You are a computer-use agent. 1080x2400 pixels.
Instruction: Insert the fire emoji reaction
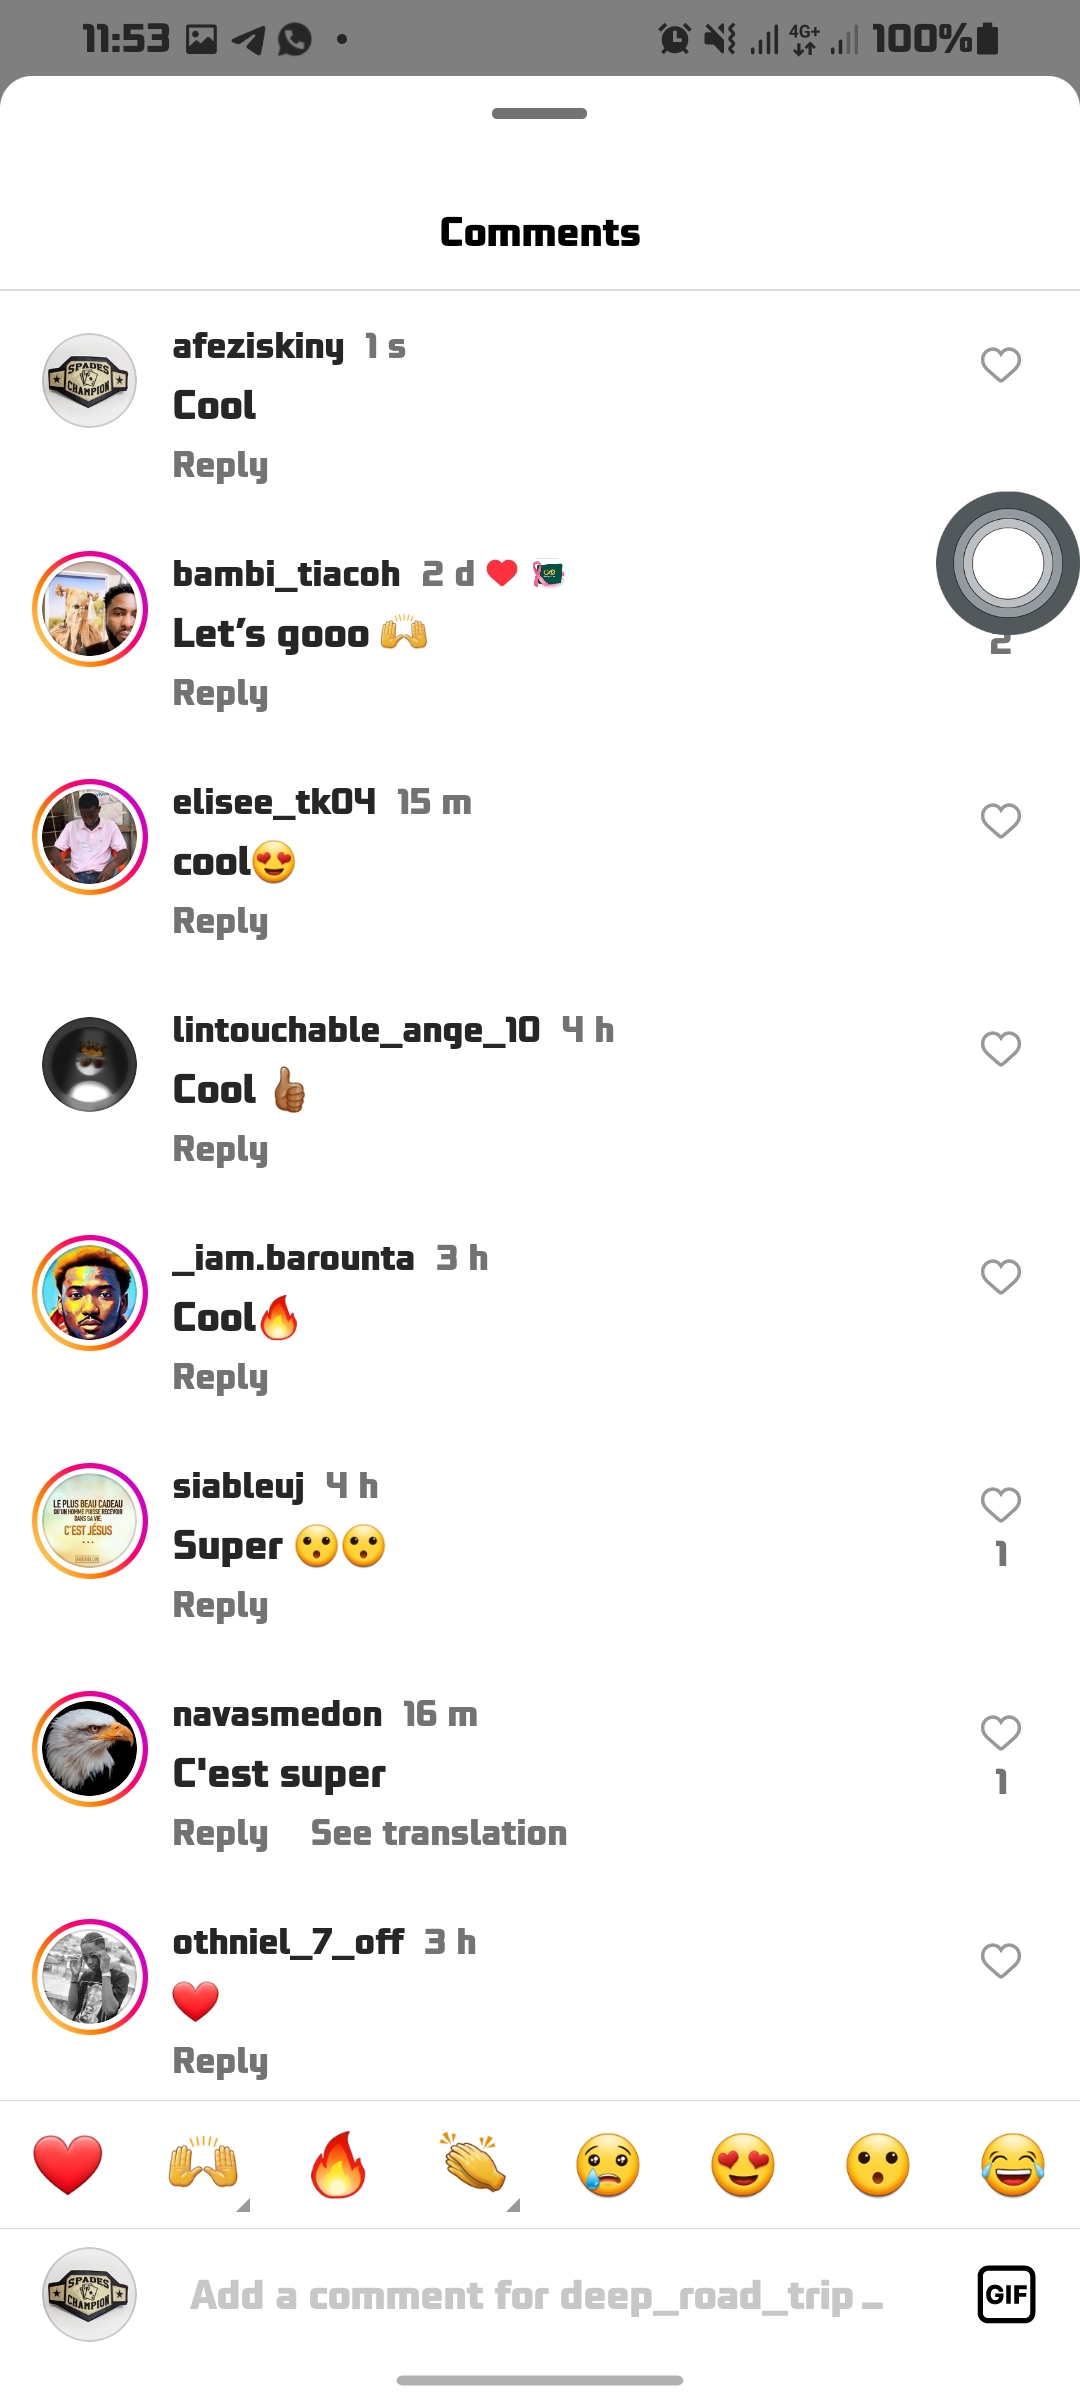[x=338, y=2164]
